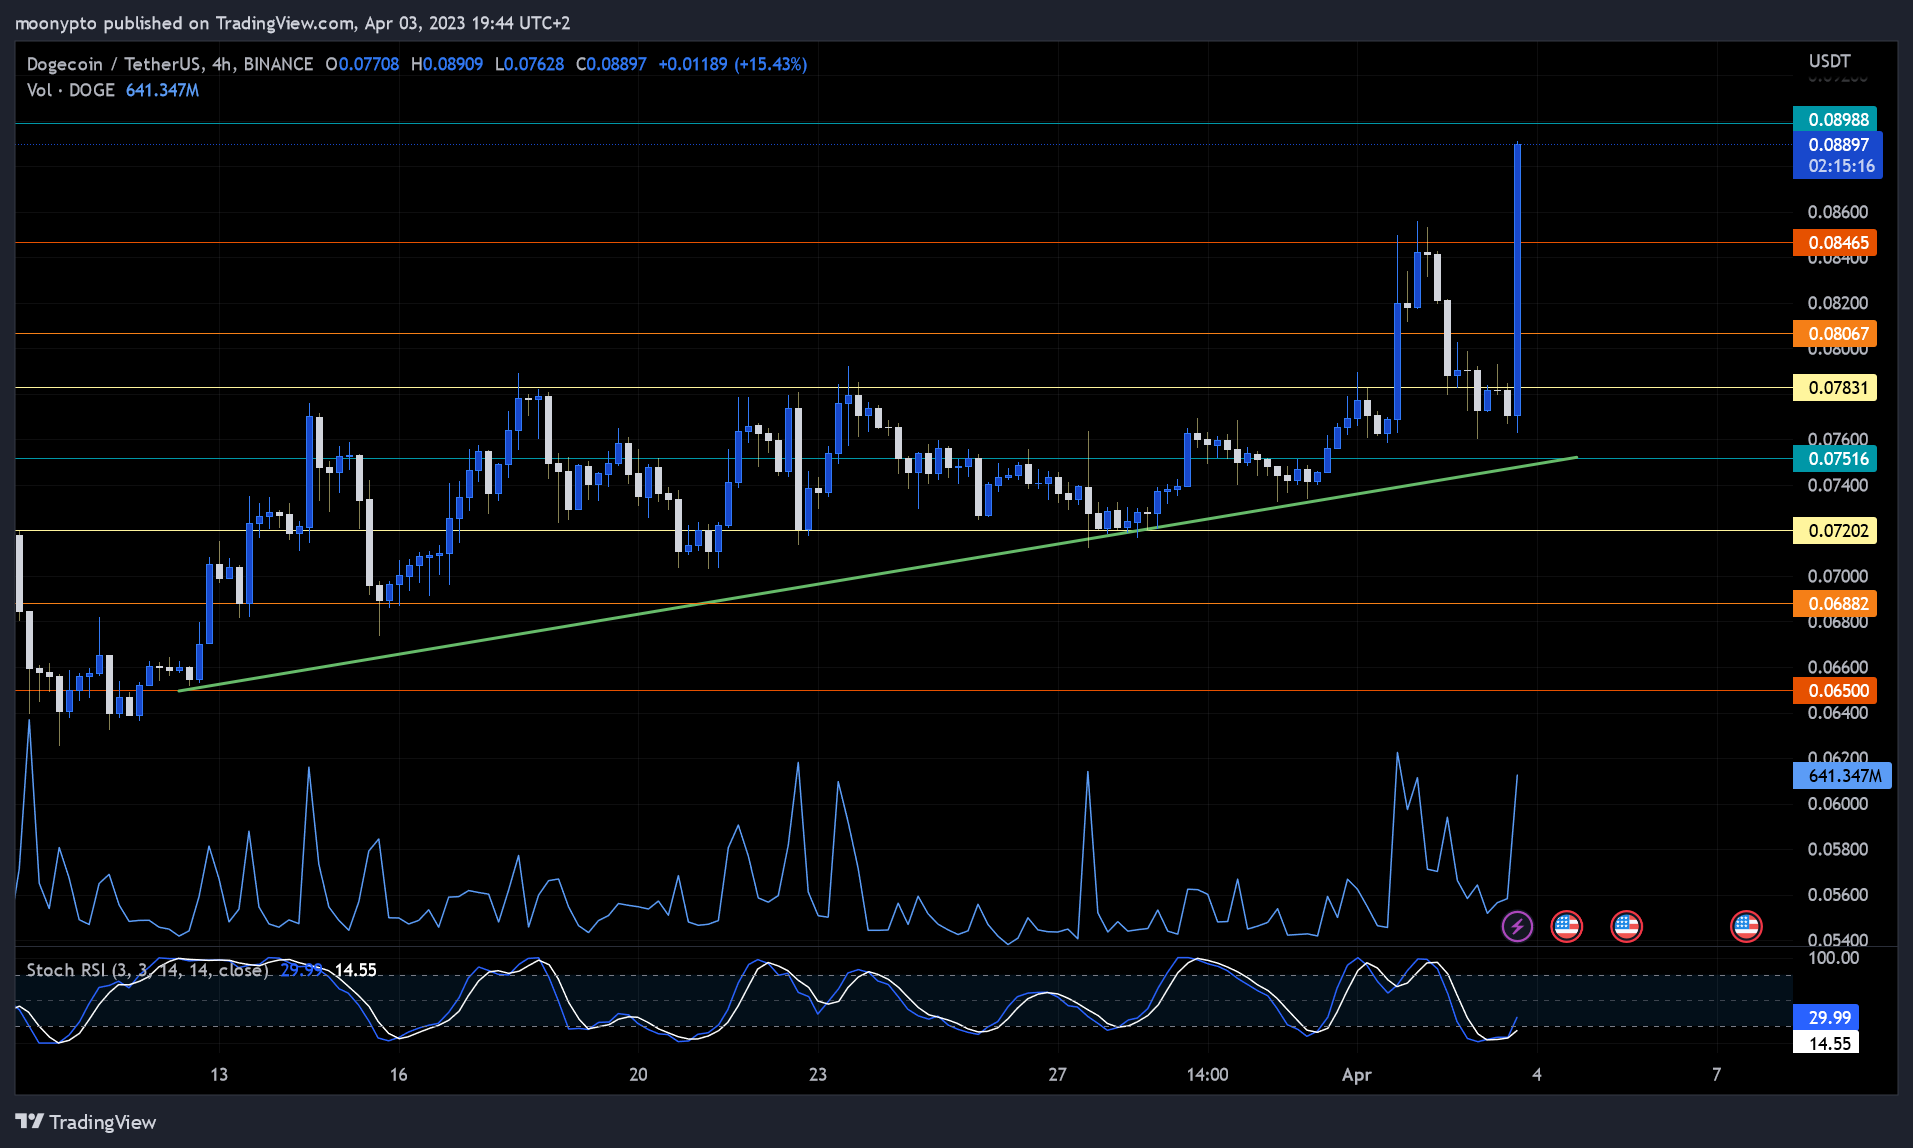1913x1148 pixels.
Task: Click the 0.08465 orange price label
Action: [x=1835, y=242]
